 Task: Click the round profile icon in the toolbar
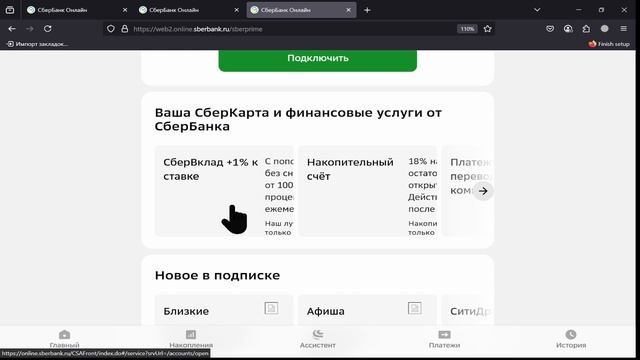604,29
